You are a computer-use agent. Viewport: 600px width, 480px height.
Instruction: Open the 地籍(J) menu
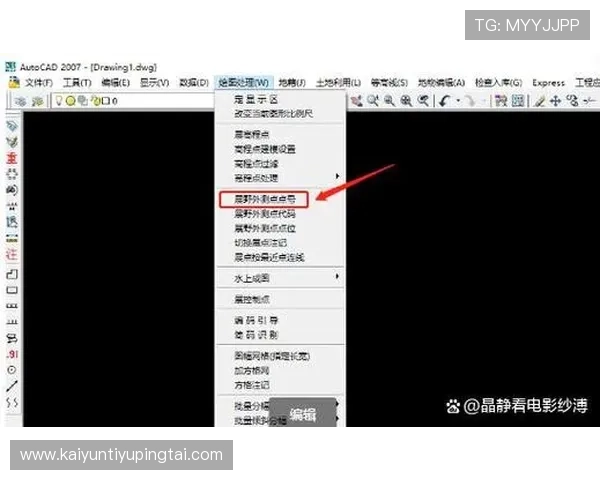[292, 83]
